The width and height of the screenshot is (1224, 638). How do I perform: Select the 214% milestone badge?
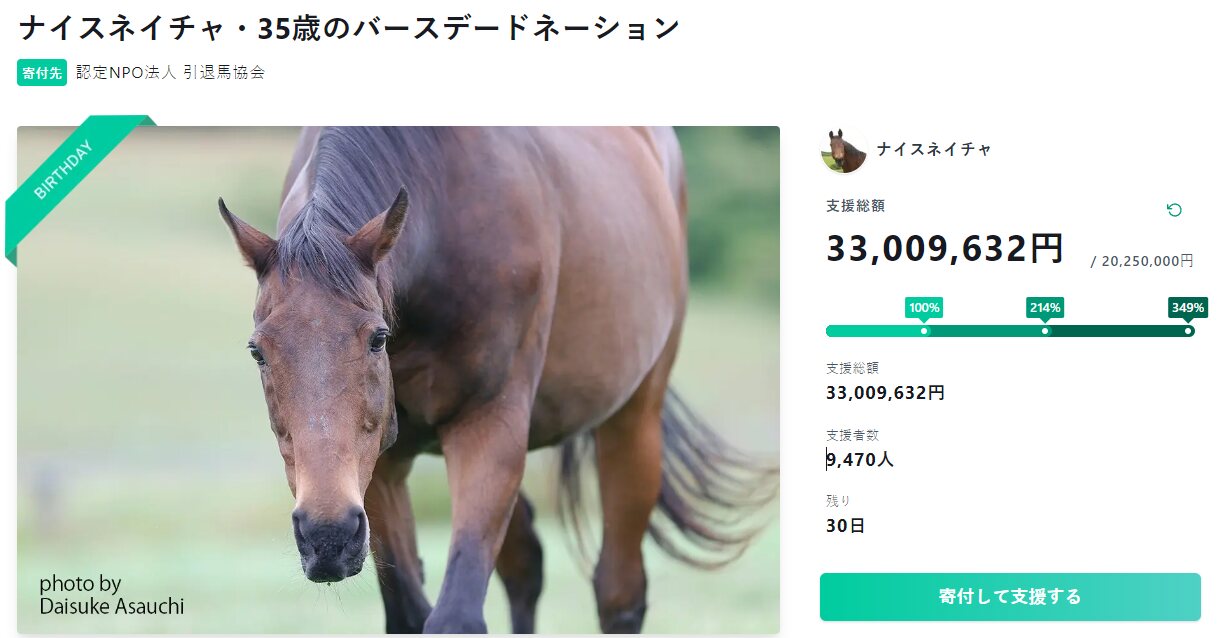1045,308
